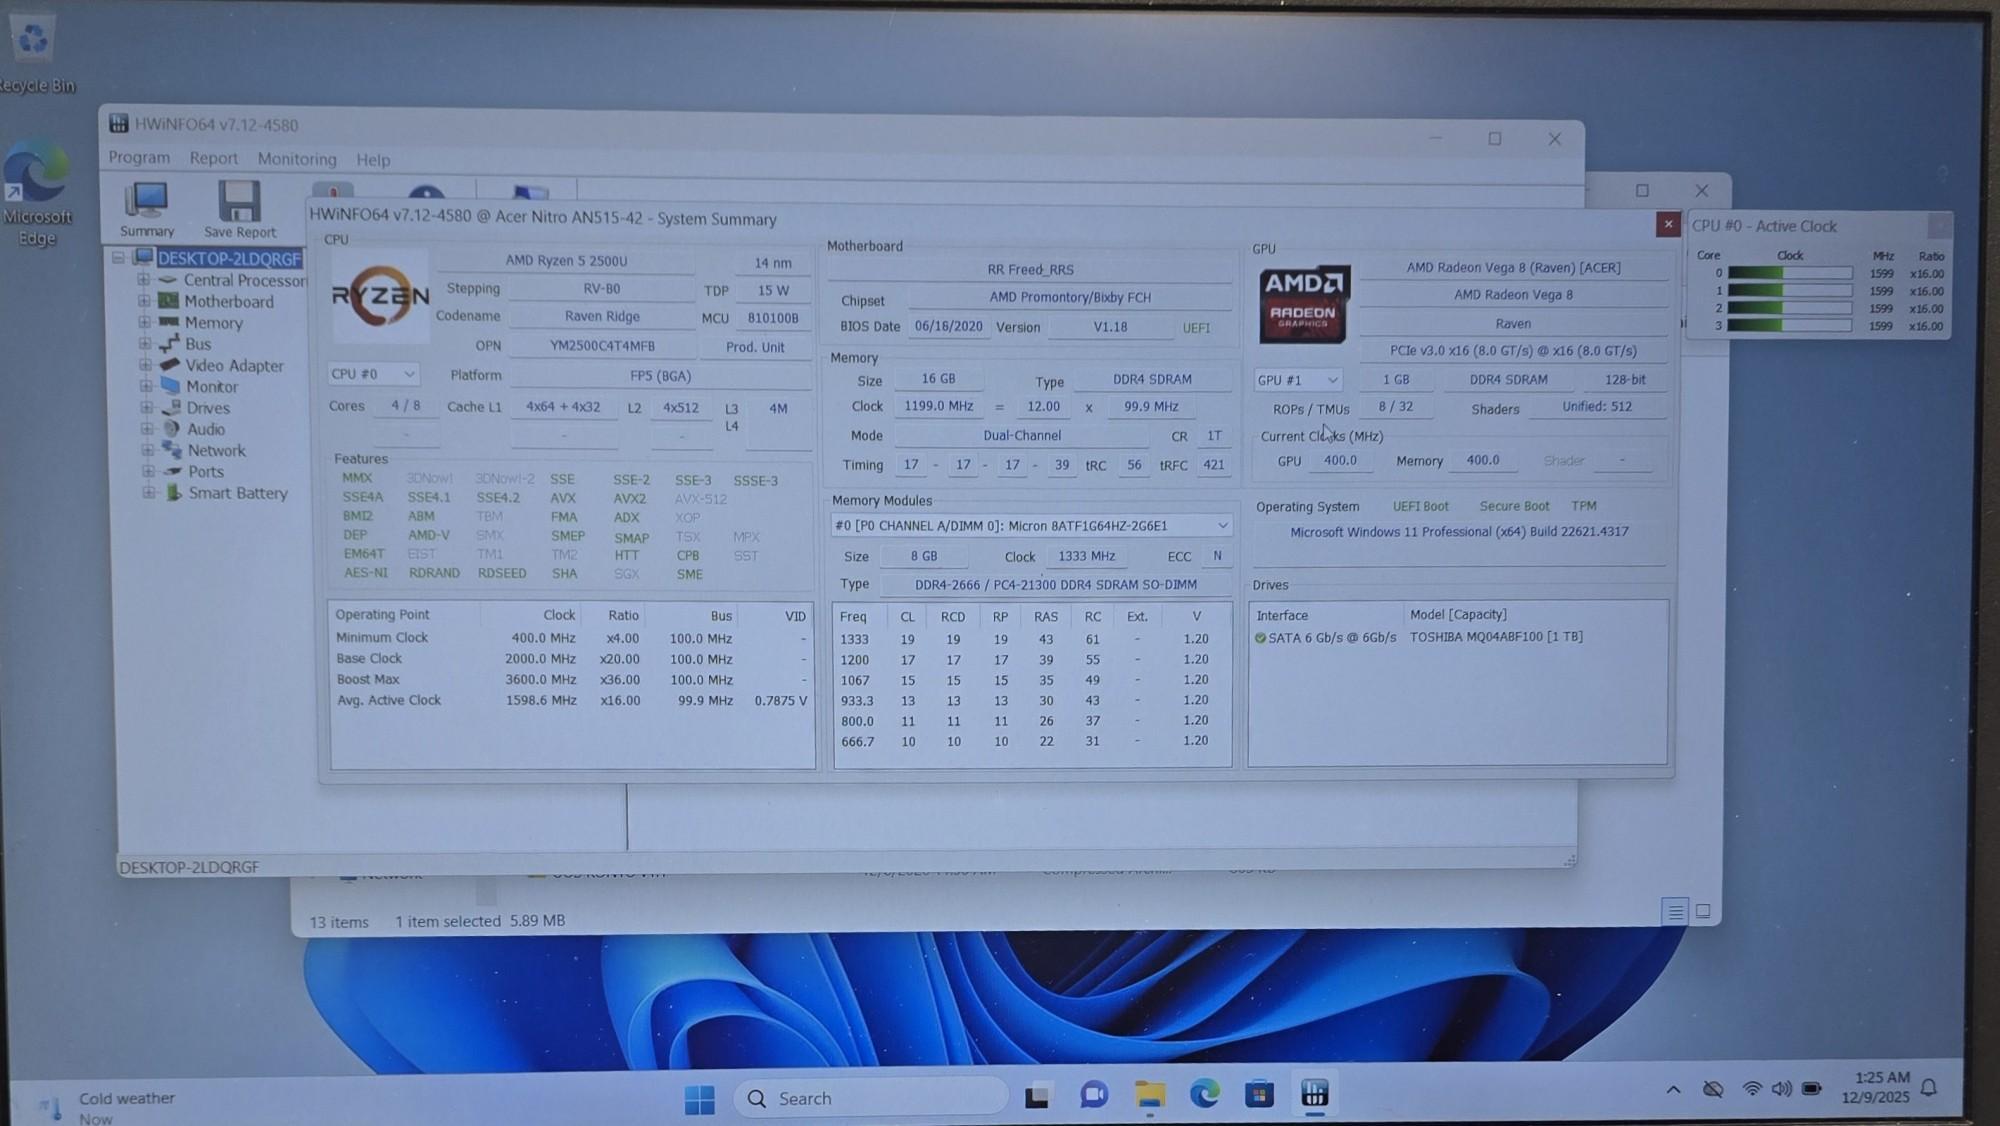Expand the Motherboard tree node
The image size is (2000, 1126).
point(144,301)
